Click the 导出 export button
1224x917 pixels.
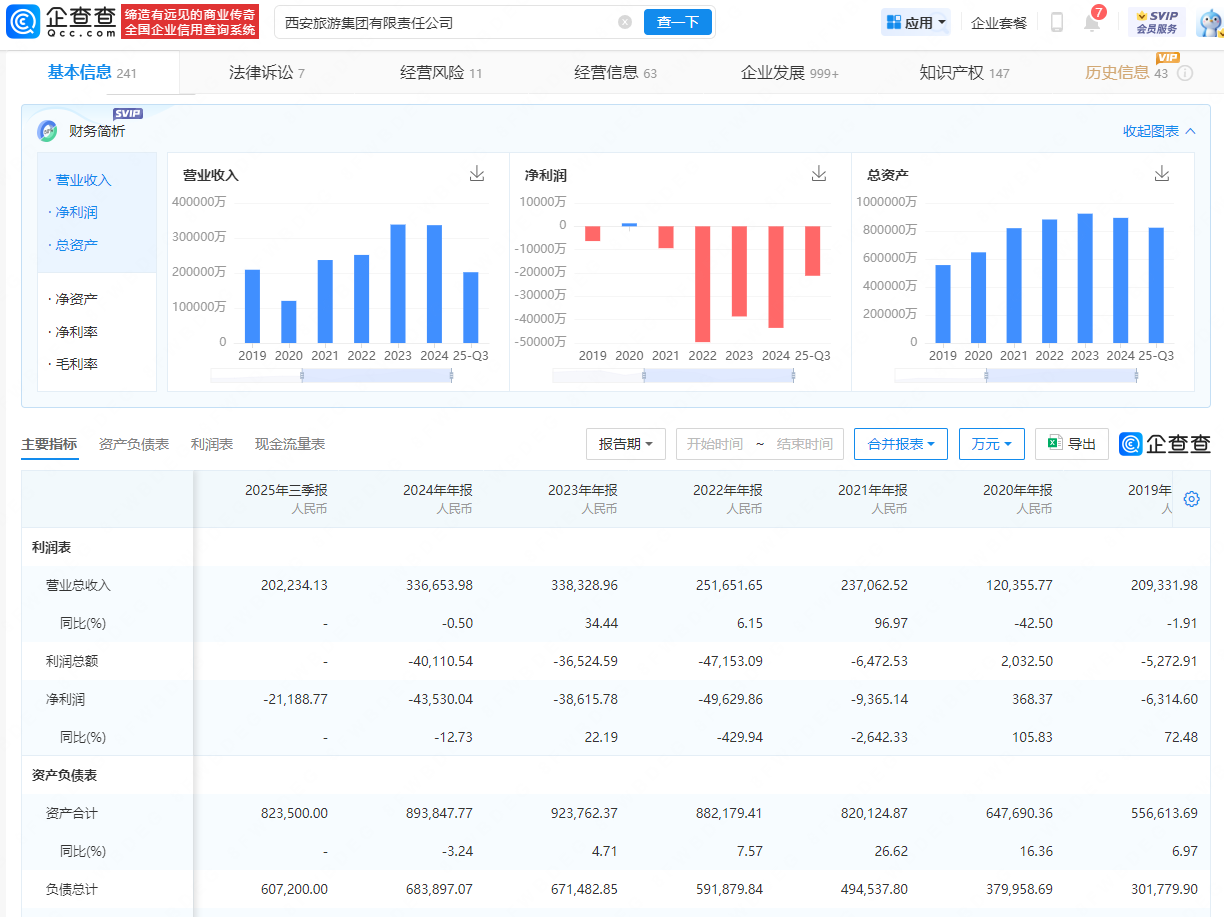point(1072,444)
